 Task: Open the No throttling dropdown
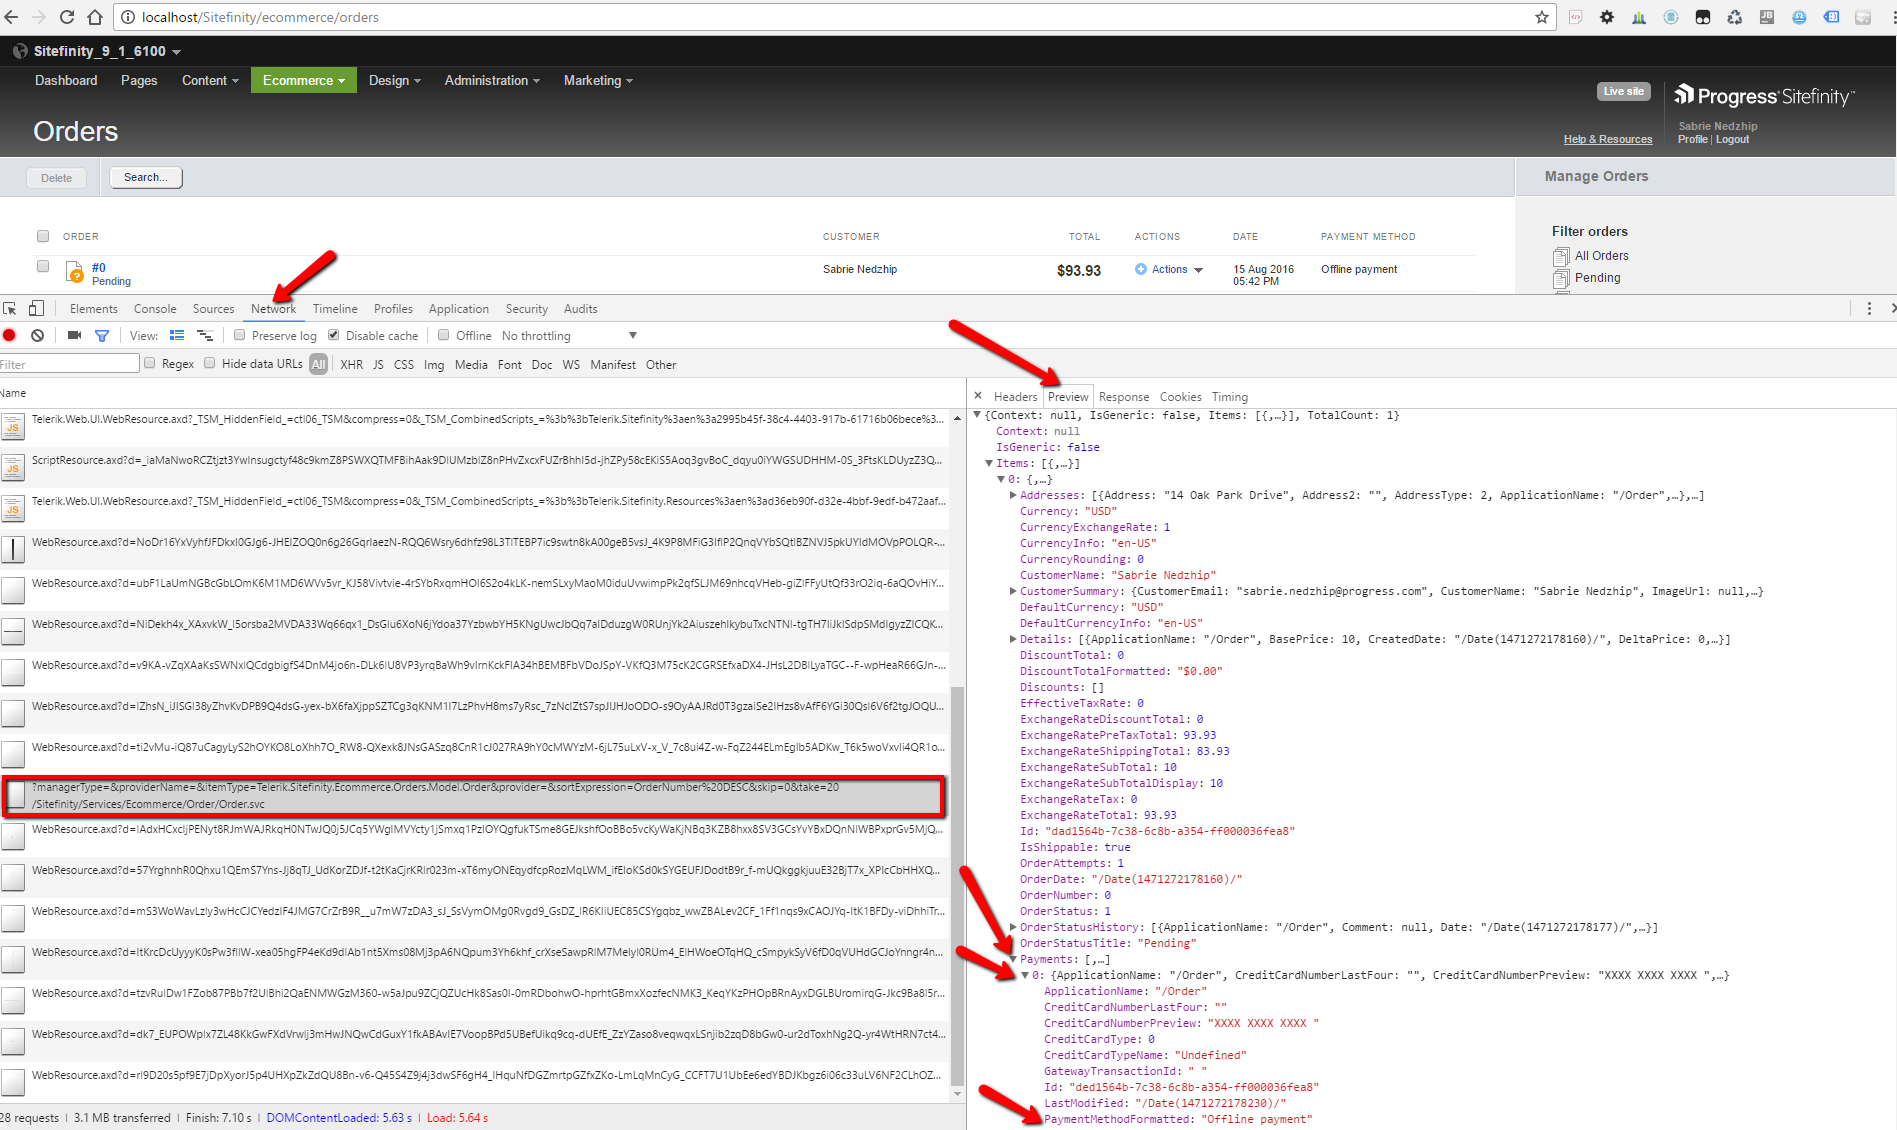[570, 336]
